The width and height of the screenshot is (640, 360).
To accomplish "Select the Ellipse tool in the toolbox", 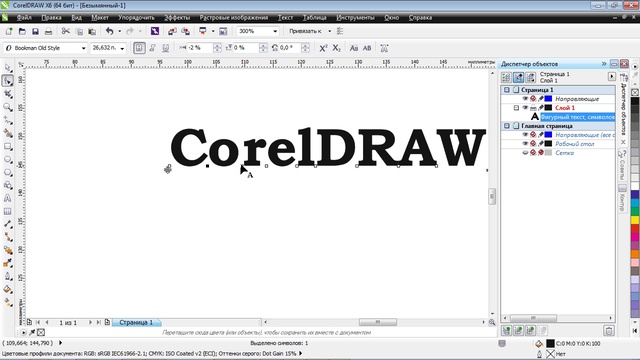I will 7,159.
